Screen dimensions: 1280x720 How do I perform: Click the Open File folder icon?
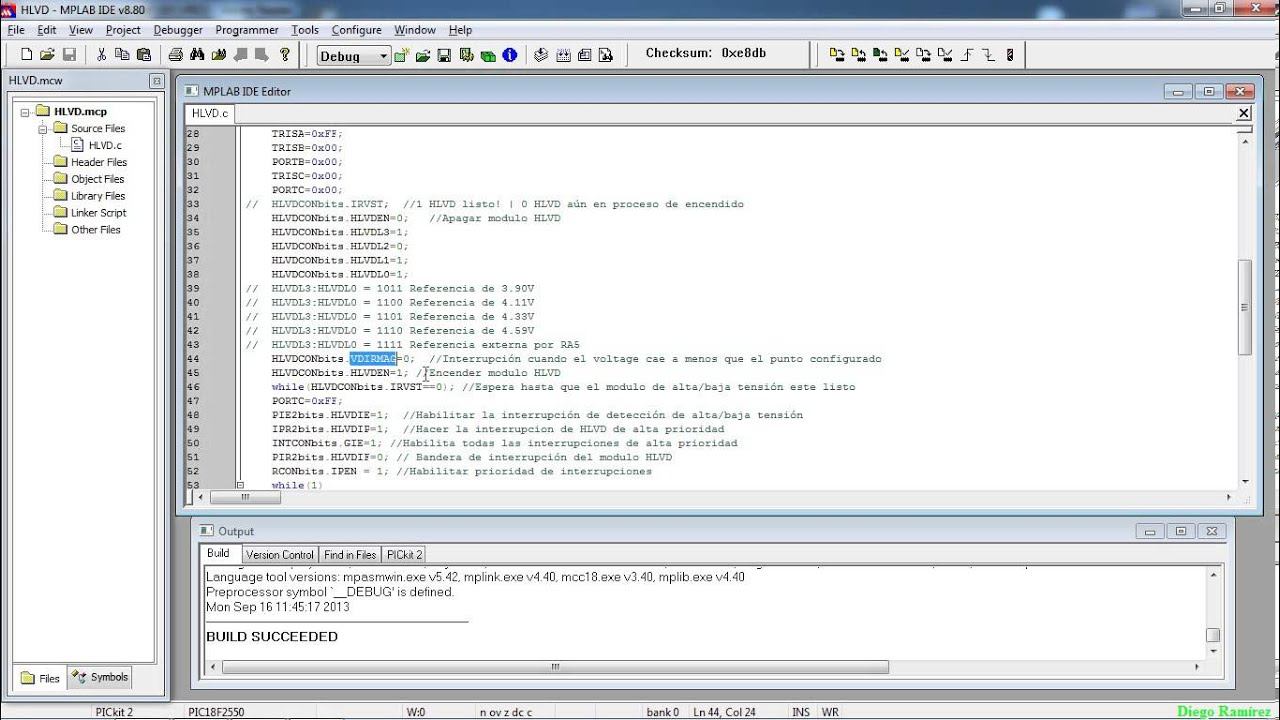tap(47, 55)
